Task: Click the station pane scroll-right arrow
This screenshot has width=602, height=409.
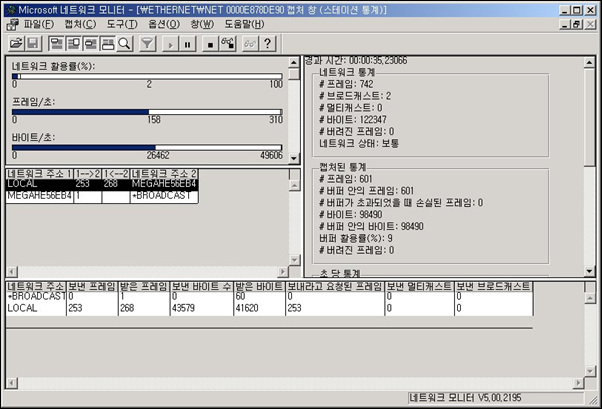Action: 578,383
